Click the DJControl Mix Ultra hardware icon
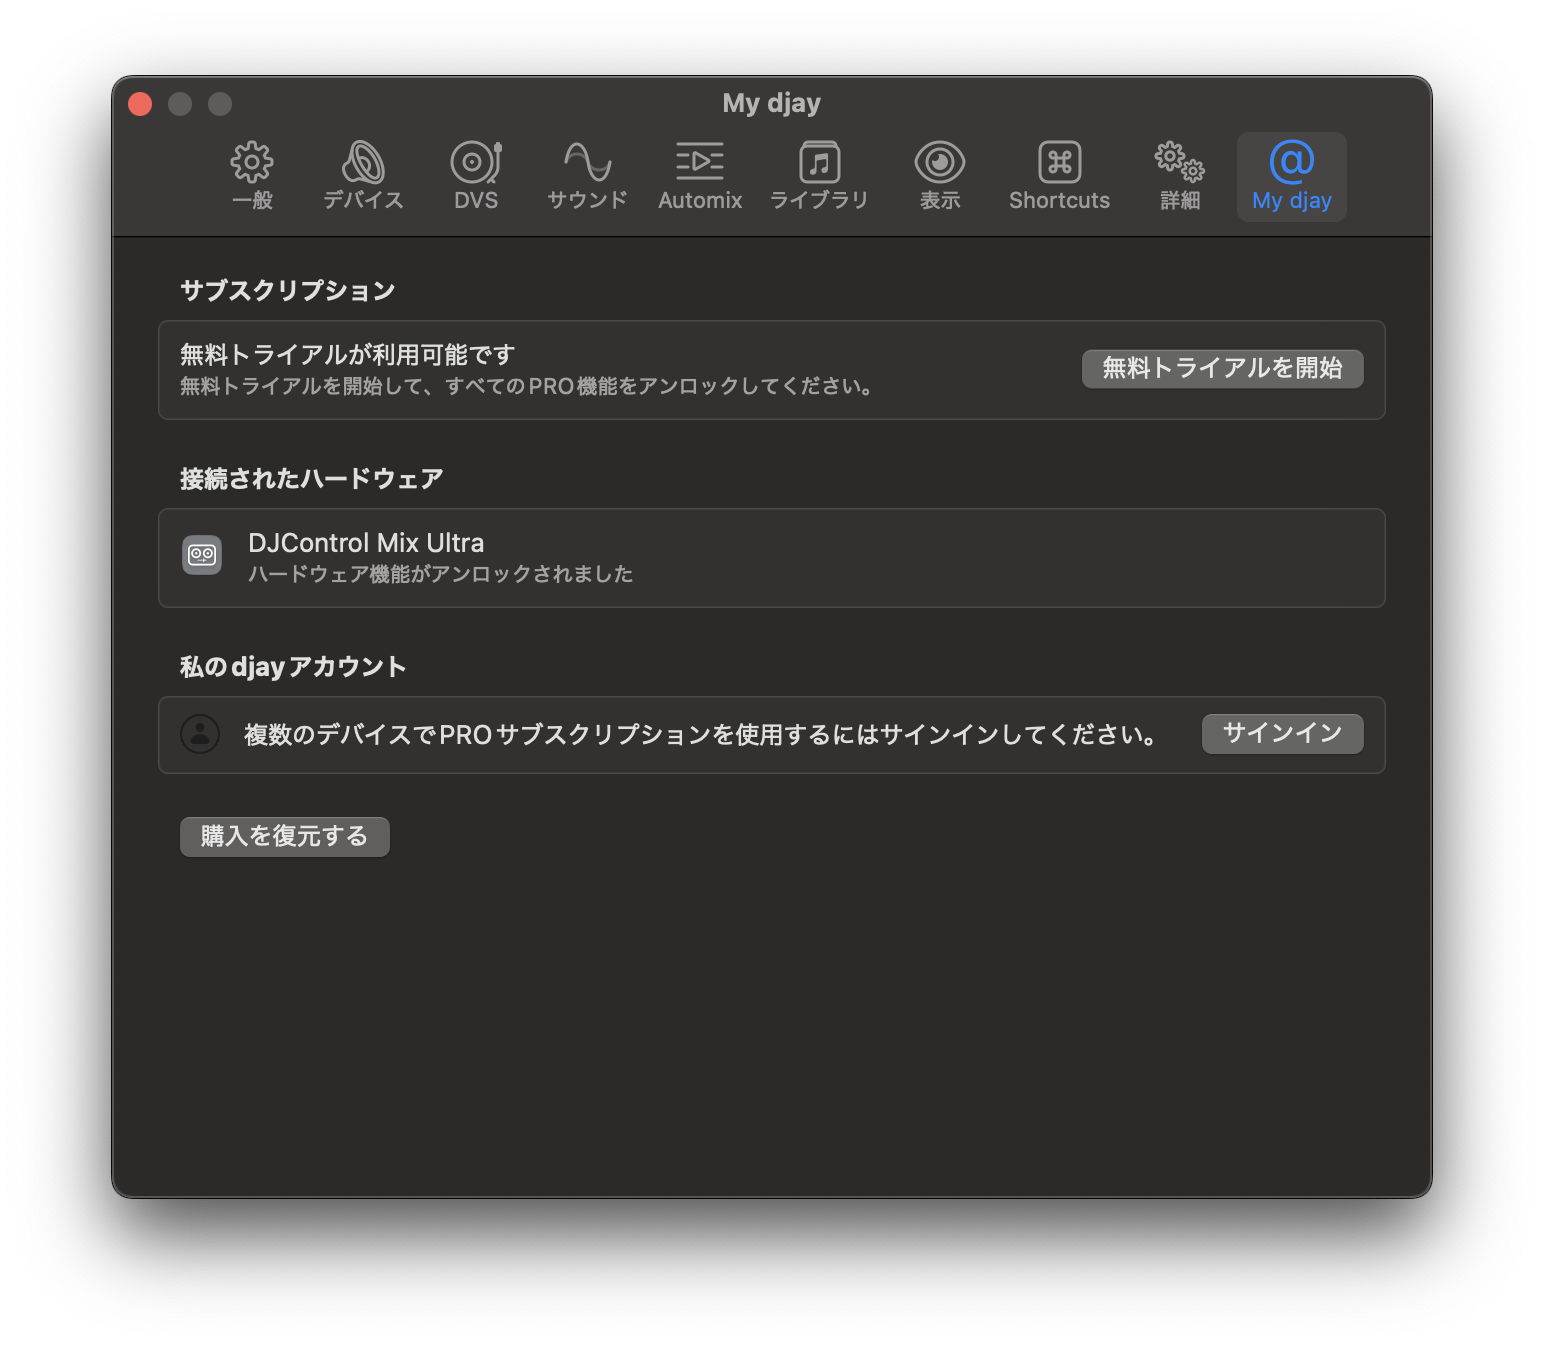The image size is (1544, 1346). 201,554
